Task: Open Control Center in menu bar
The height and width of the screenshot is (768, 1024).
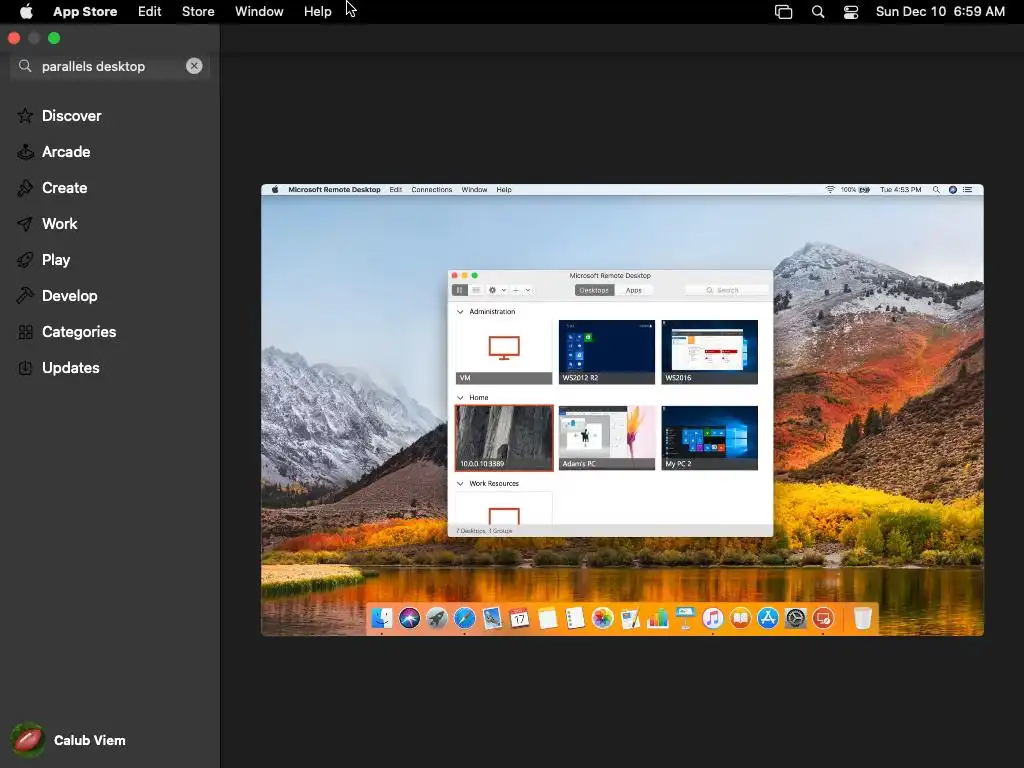Action: [x=851, y=11]
